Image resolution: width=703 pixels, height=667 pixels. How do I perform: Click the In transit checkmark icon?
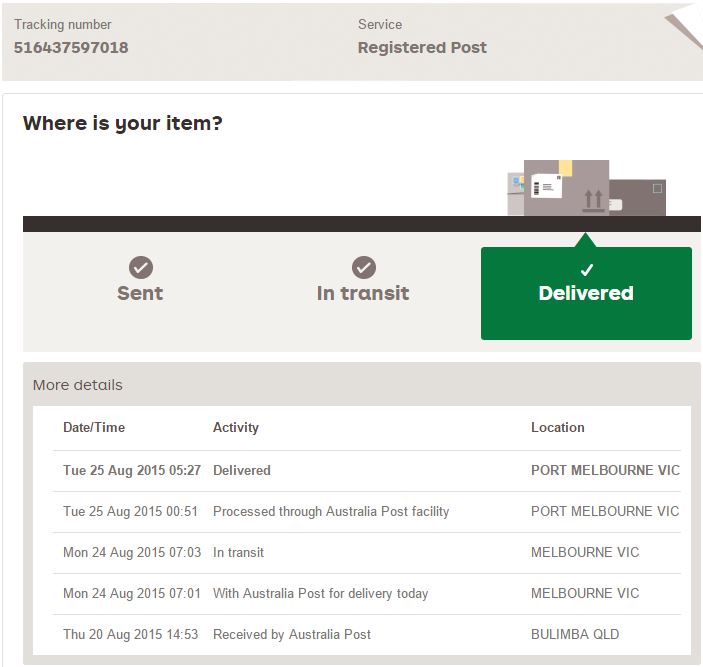364,267
